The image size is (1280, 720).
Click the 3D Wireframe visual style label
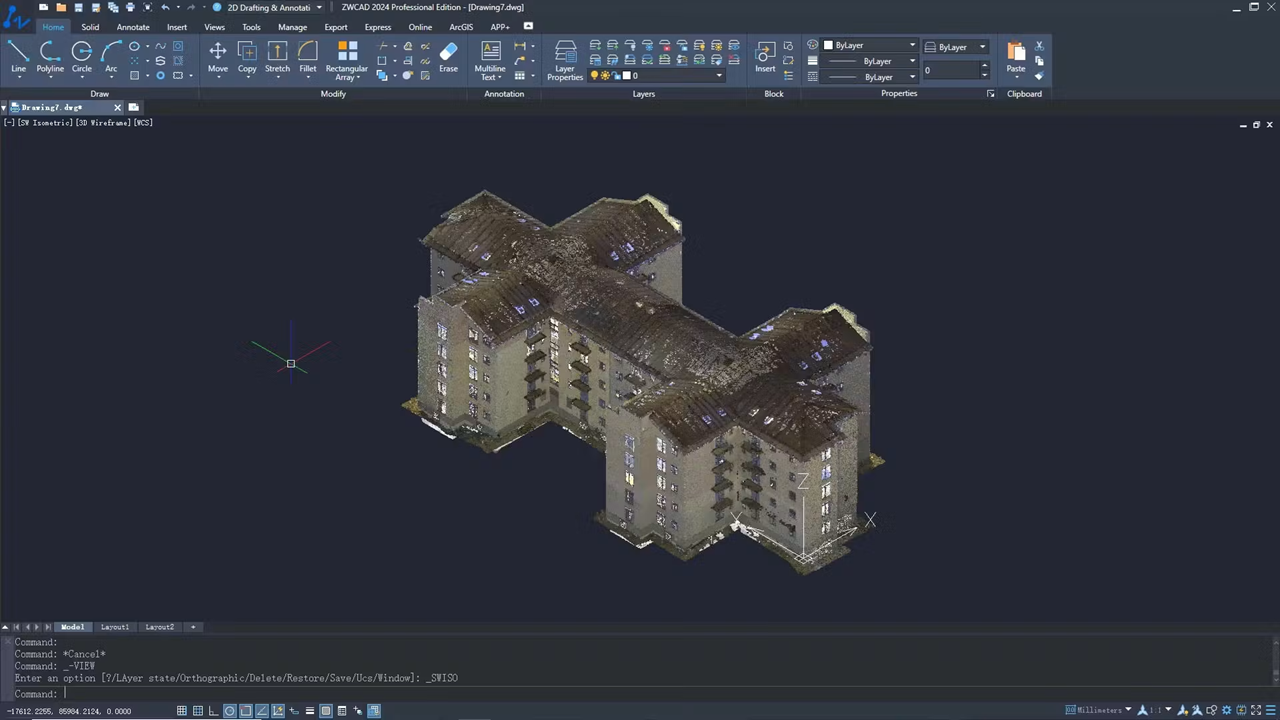tap(103, 122)
